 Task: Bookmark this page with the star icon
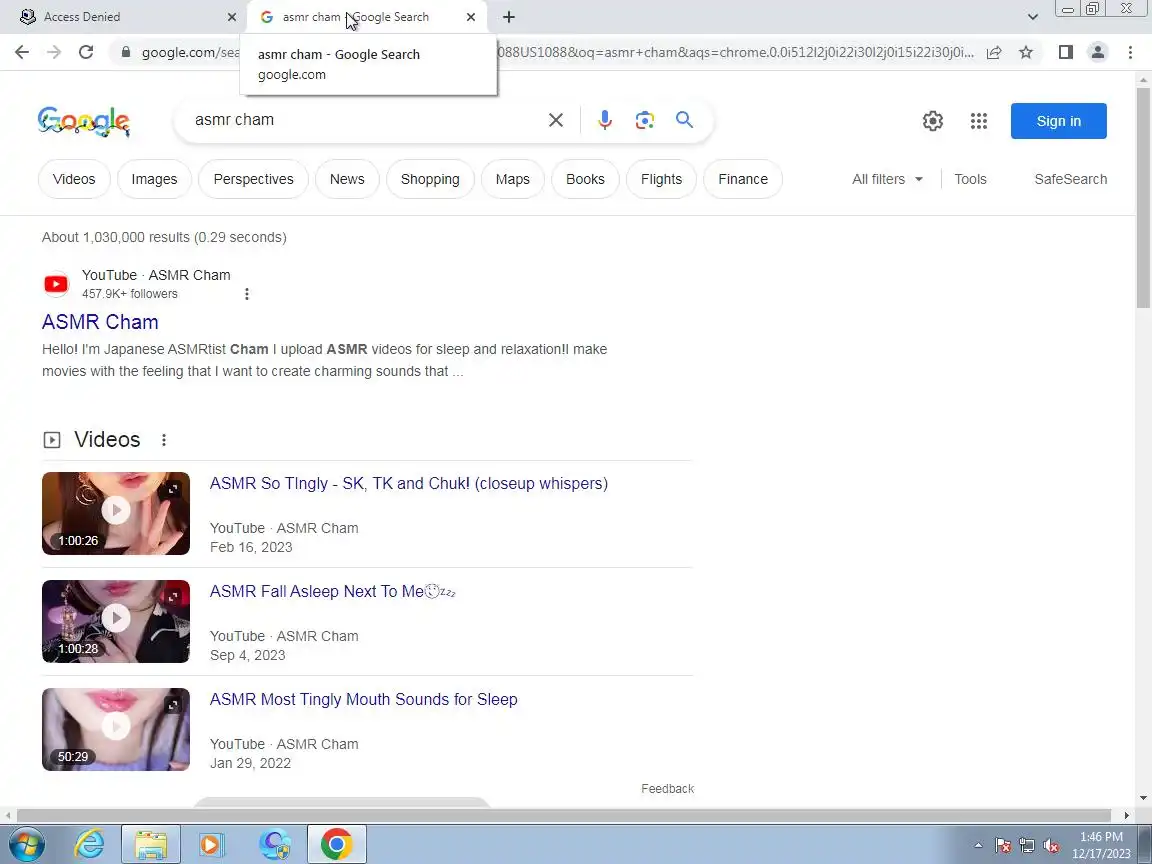click(x=1026, y=52)
